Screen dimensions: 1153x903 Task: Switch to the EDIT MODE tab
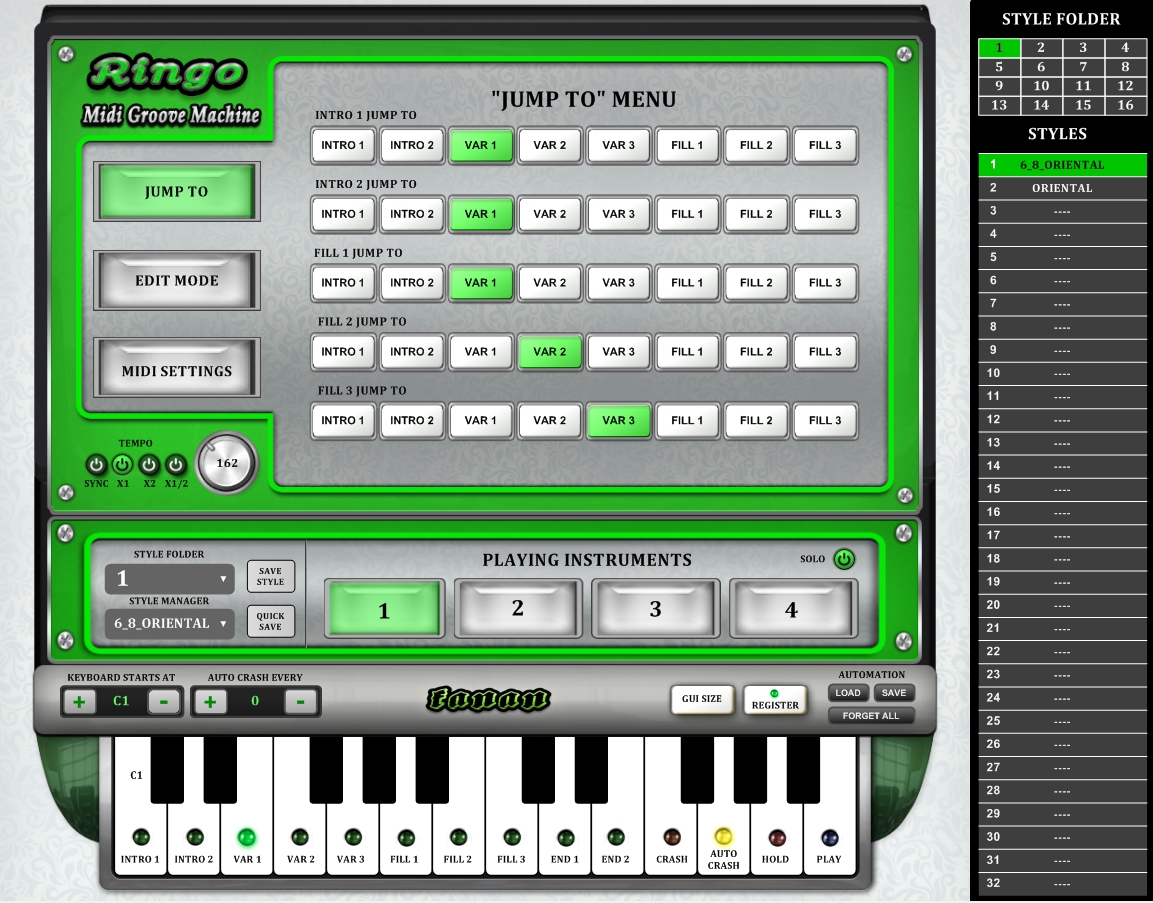(177, 281)
